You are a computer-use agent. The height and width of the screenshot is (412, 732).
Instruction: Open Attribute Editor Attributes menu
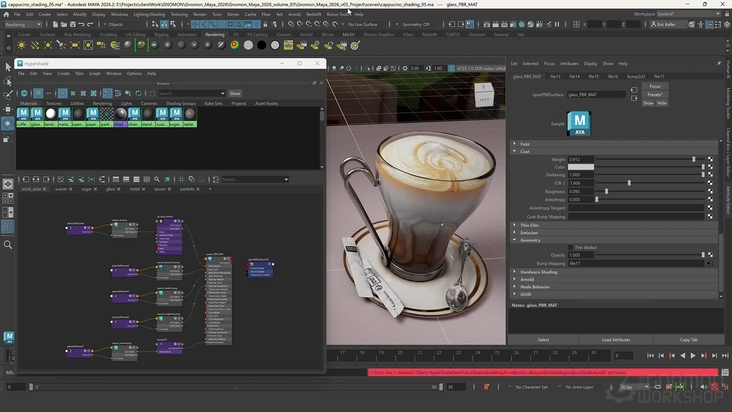[569, 63]
